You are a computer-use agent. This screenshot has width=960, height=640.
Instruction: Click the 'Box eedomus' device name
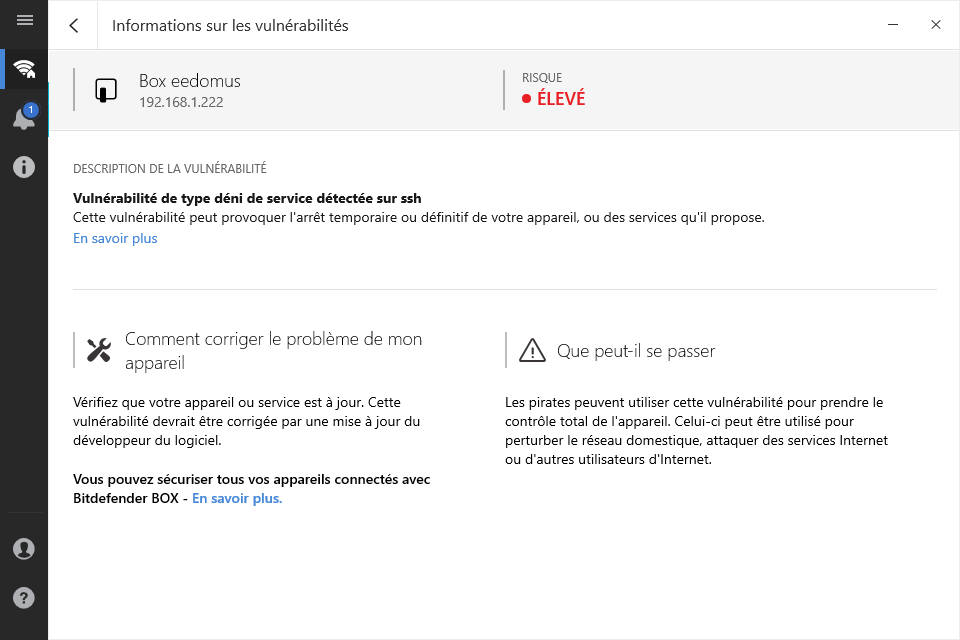[x=190, y=81]
